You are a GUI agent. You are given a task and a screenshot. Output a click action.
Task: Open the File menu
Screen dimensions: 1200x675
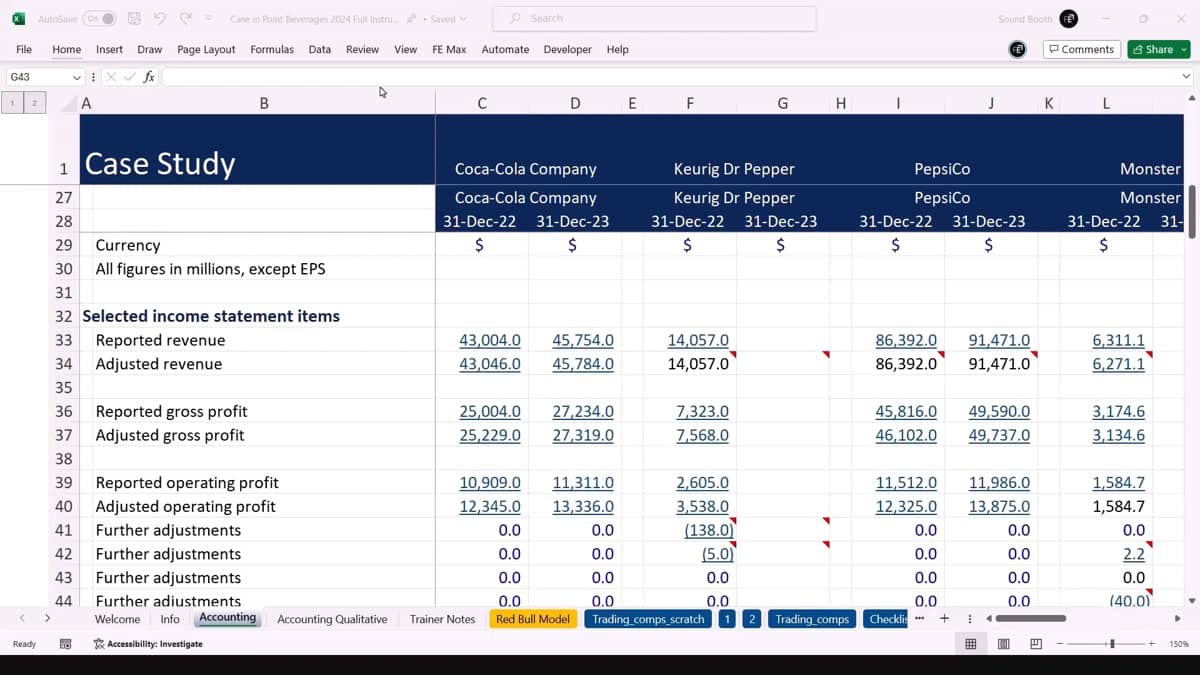(x=24, y=49)
